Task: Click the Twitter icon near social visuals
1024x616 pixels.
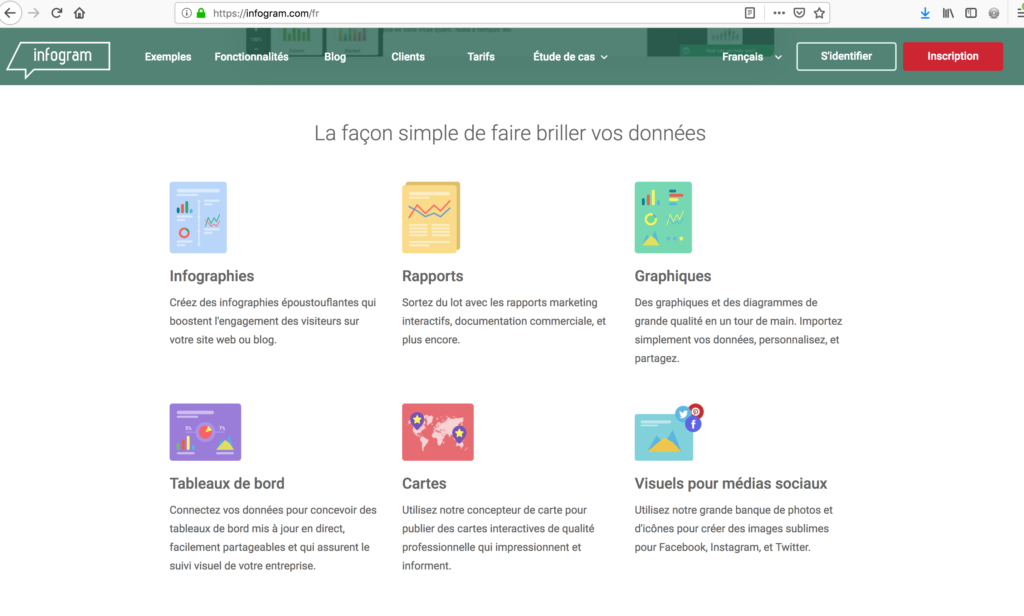Action: [683, 413]
